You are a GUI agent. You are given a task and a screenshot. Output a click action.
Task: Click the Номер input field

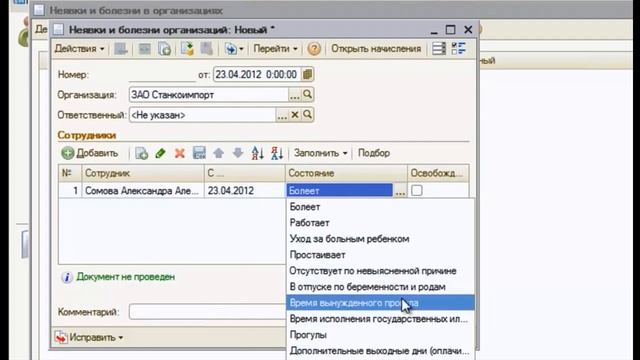(162, 75)
